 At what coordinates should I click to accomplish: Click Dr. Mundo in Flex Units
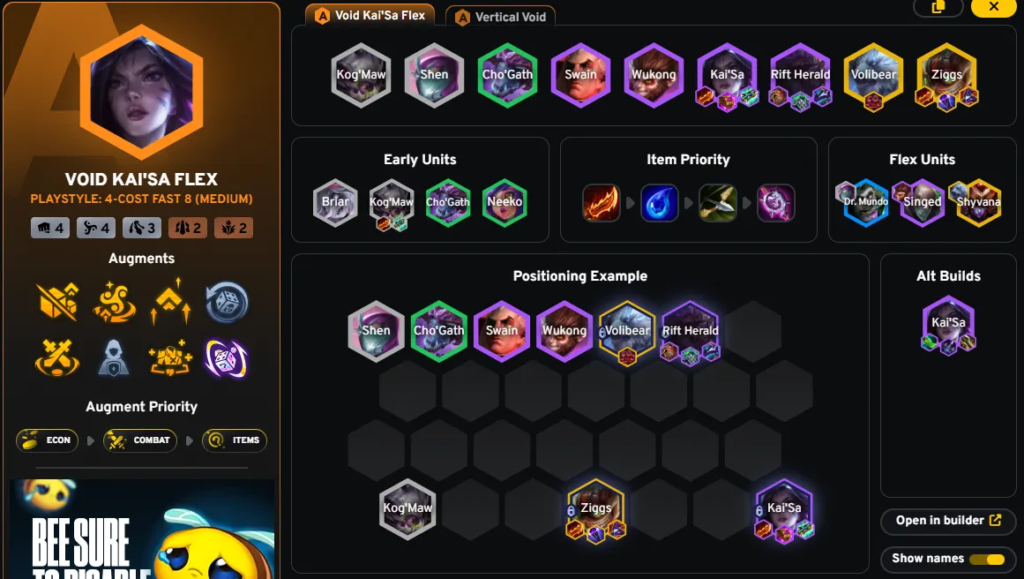865,202
